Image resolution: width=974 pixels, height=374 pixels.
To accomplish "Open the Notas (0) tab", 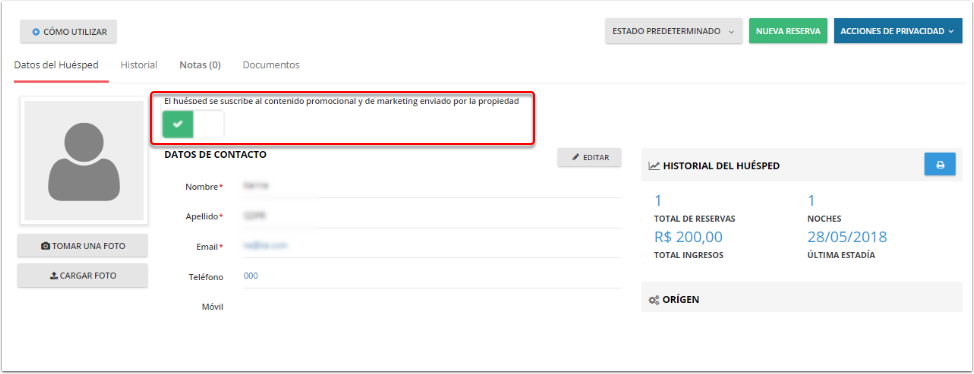I will [x=200, y=65].
